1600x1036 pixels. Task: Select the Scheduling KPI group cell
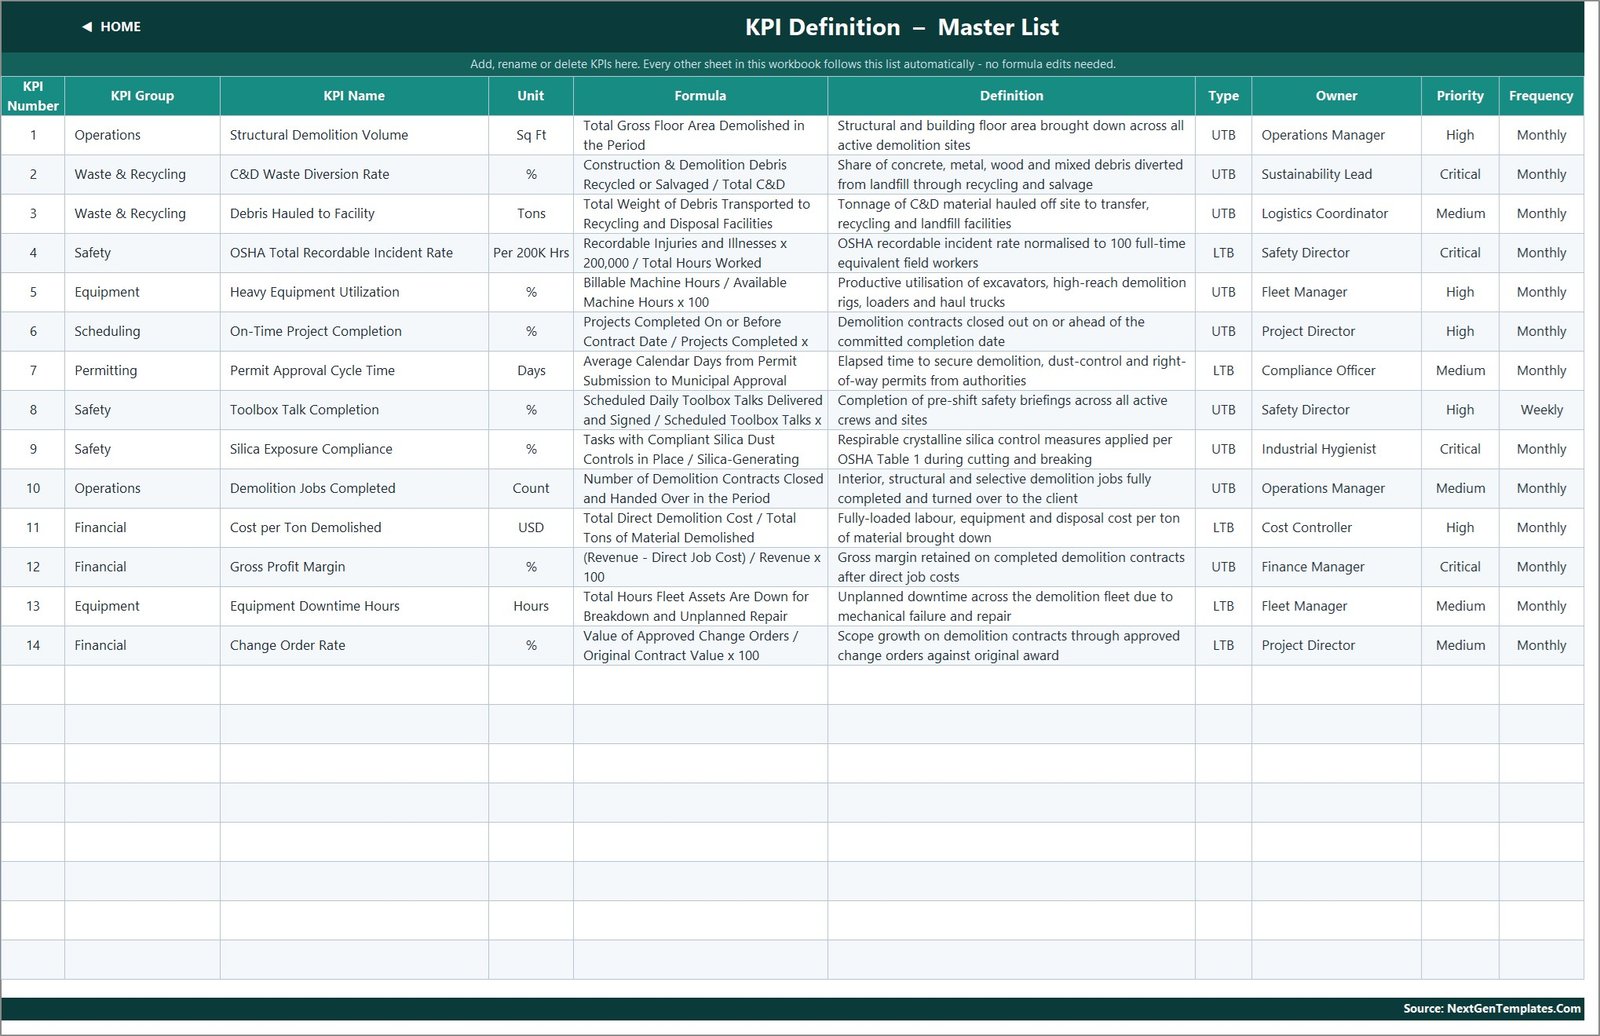(142, 331)
